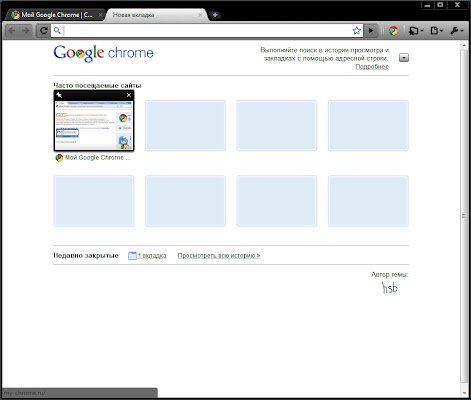Pin the Мой Google Chrome thumbnail

[59, 95]
